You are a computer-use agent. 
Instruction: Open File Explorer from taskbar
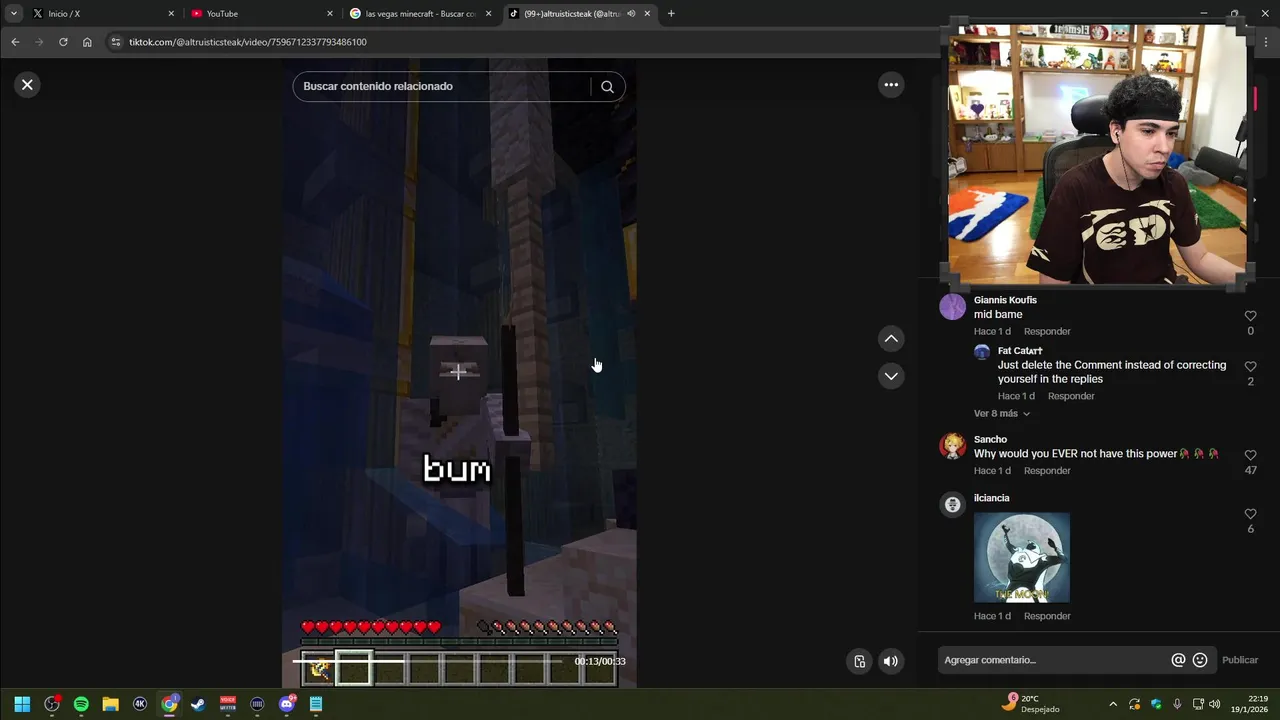(110, 704)
